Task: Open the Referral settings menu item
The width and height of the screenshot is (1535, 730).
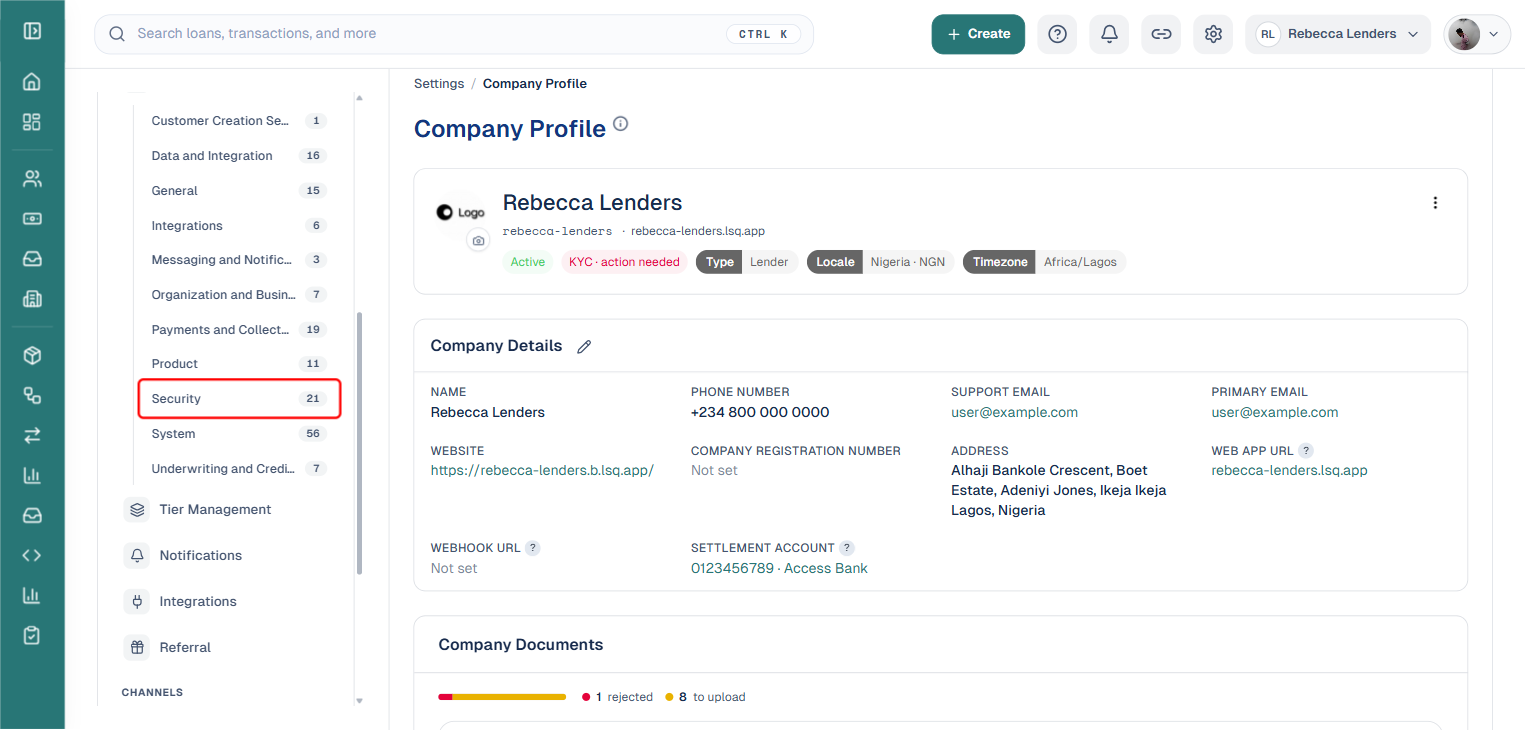Action: pyautogui.click(x=185, y=648)
